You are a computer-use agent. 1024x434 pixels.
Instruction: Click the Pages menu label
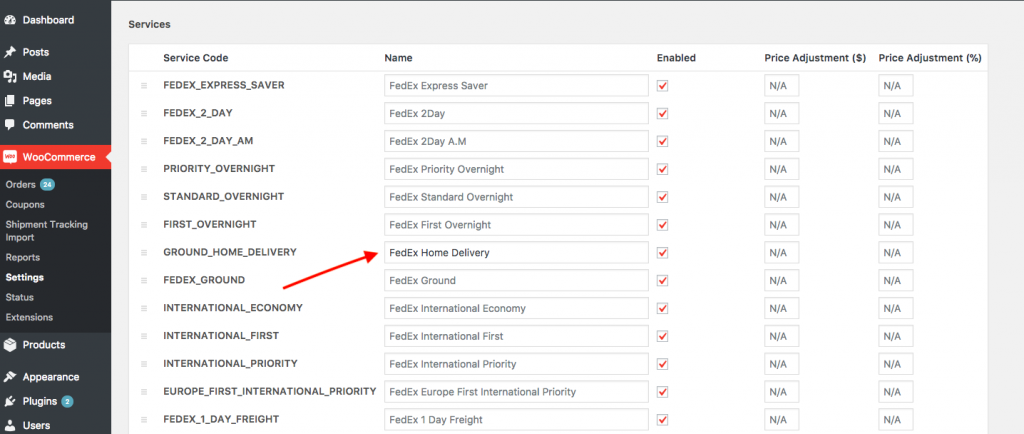coord(37,101)
